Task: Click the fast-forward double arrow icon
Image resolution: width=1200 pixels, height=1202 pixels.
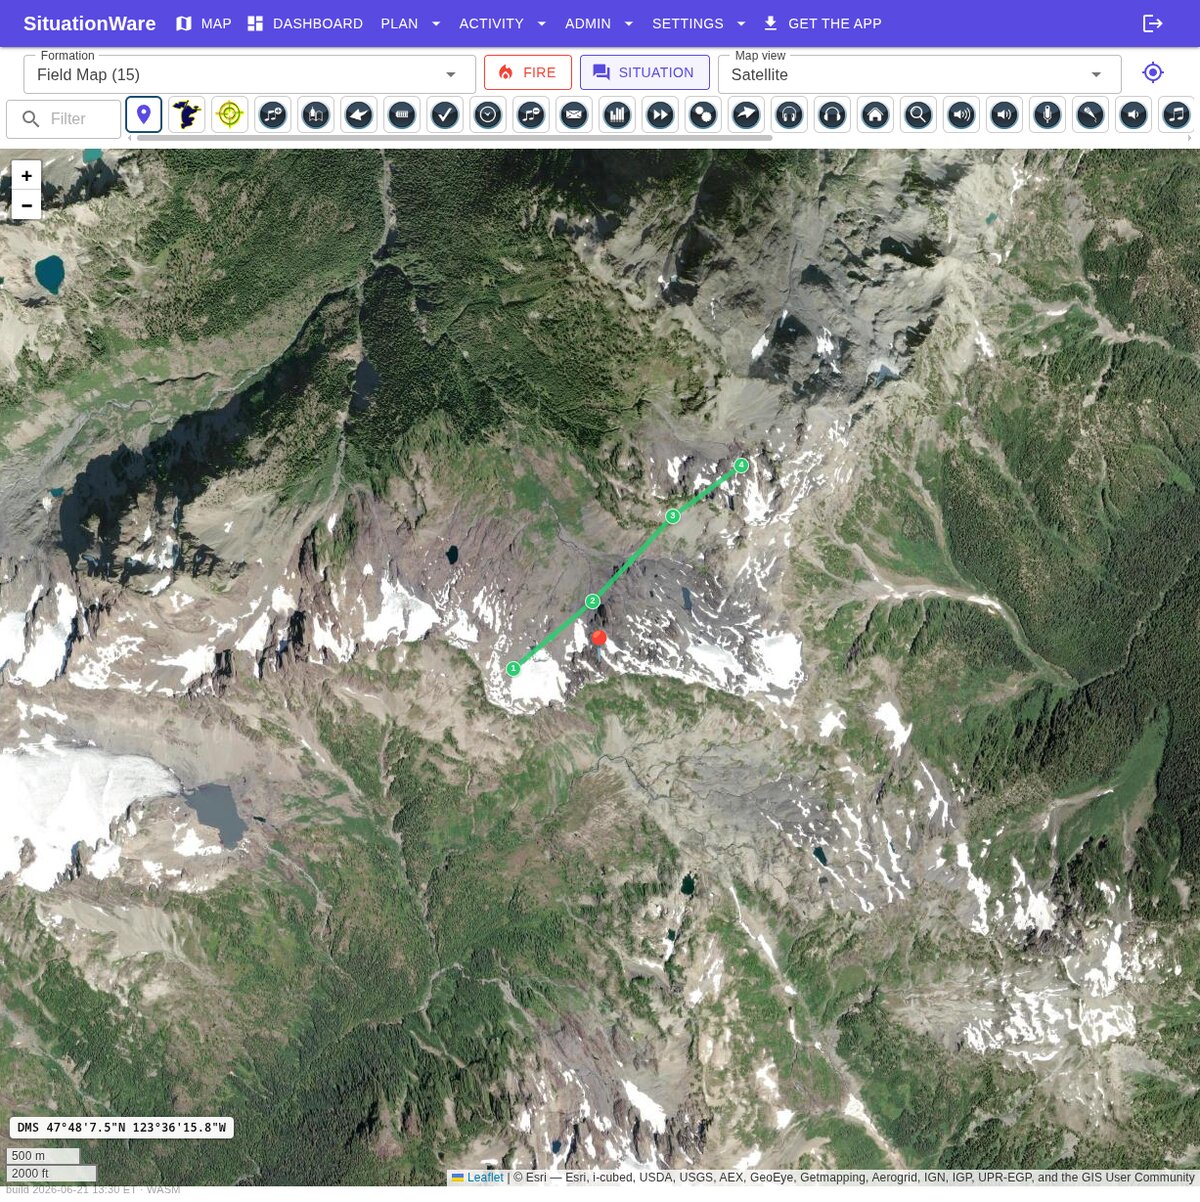Action: click(659, 115)
